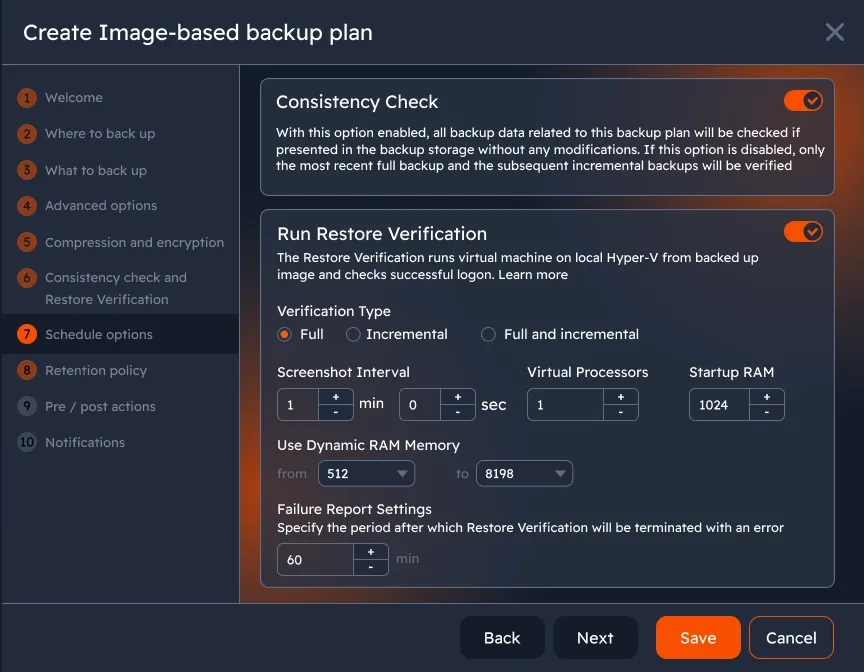Image resolution: width=864 pixels, height=672 pixels.
Task: Select Full and incremental verification type
Action: [488, 334]
